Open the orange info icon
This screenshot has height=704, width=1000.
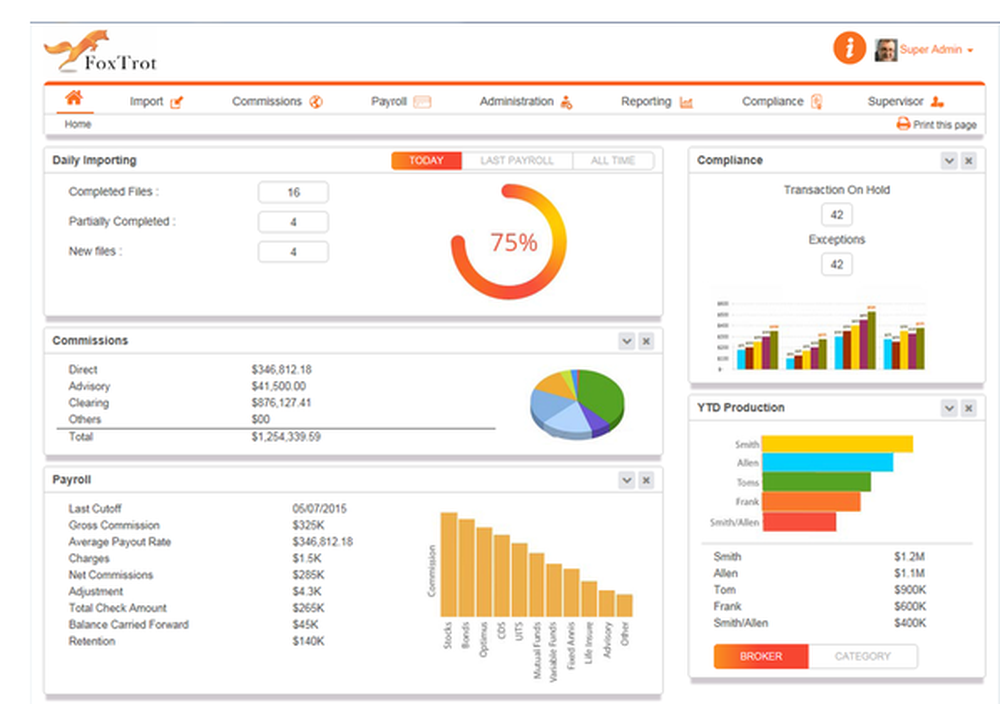click(x=849, y=48)
